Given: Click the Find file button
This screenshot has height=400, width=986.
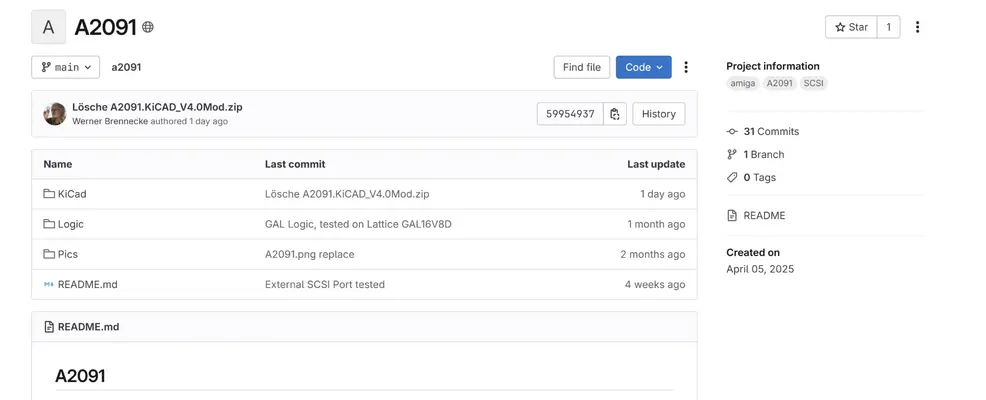Looking at the screenshot, I should (x=582, y=67).
